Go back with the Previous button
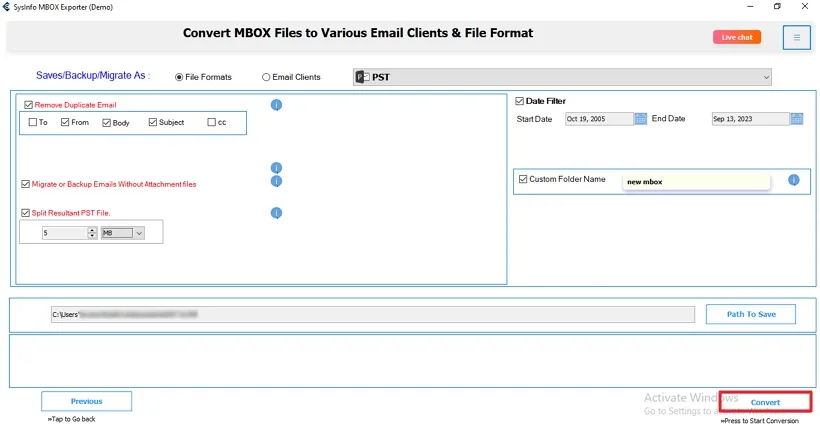The width and height of the screenshot is (820, 437). pyautogui.click(x=86, y=401)
